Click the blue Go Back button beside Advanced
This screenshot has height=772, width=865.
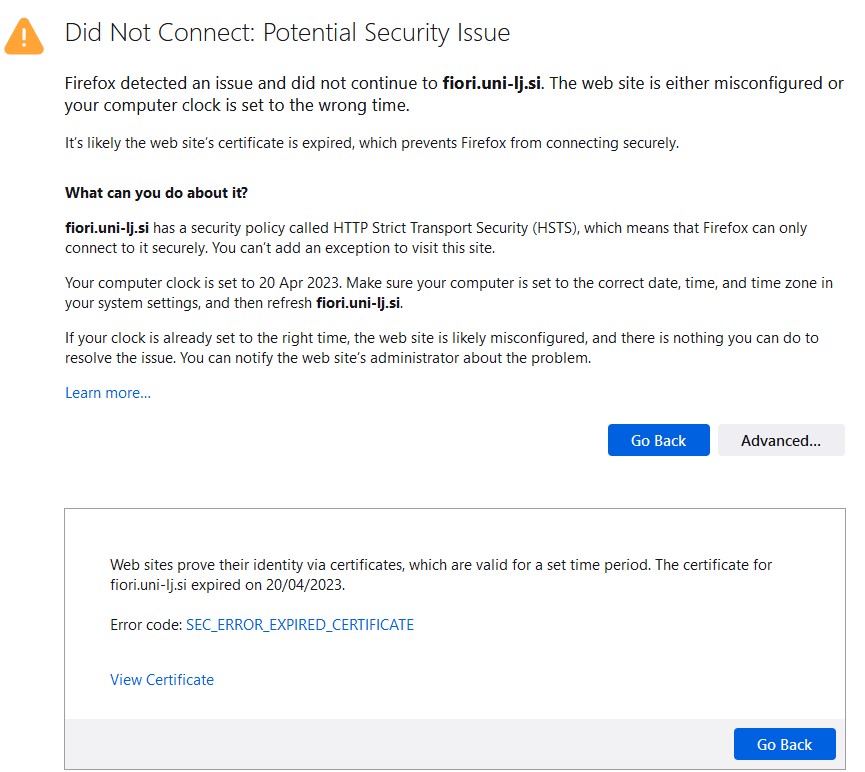[x=659, y=440]
